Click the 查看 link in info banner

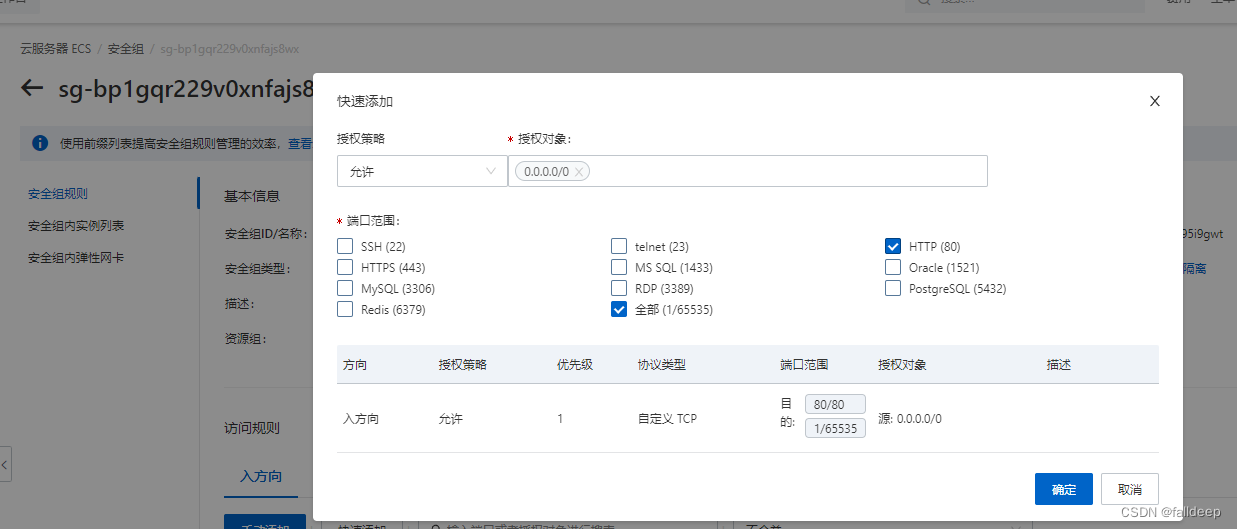click(300, 144)
